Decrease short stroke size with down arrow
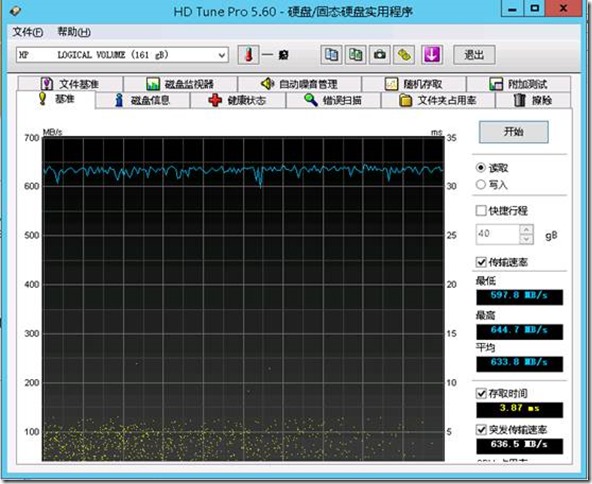592x484 pixels. click(x=527, y=239)
